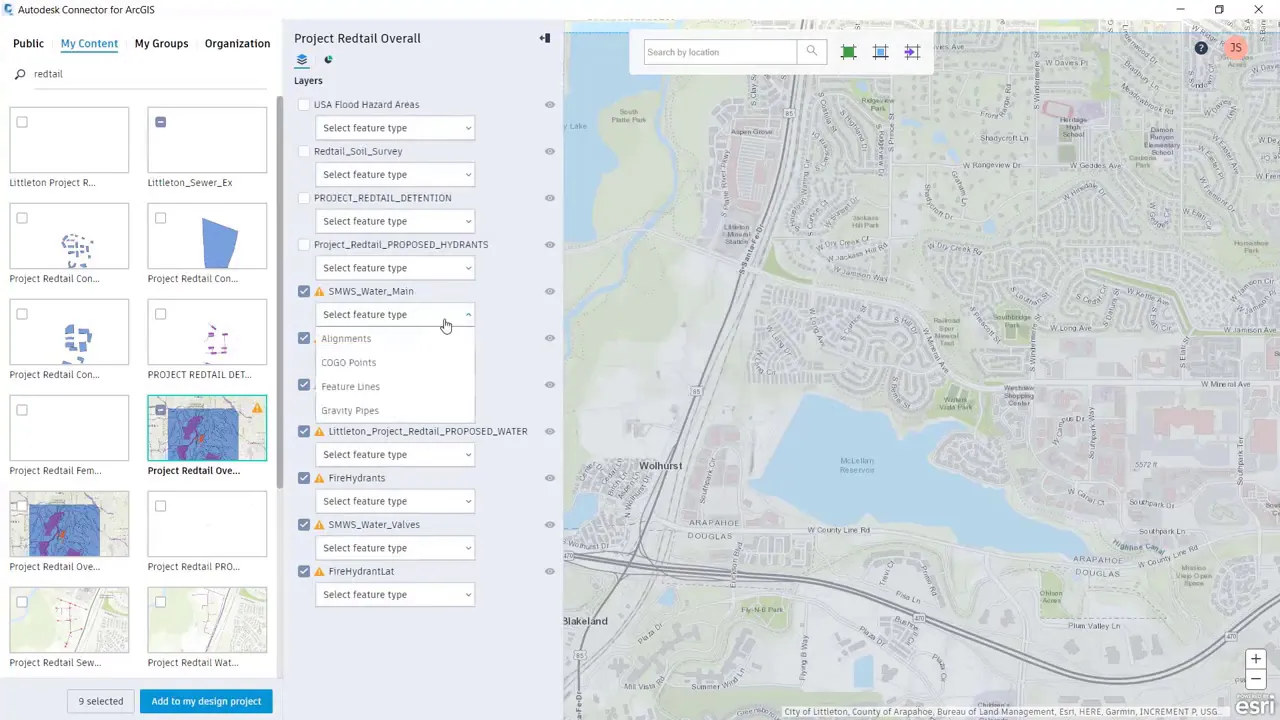Click the redtail content search field
The image size is (1280, 720).
[150, 74]
